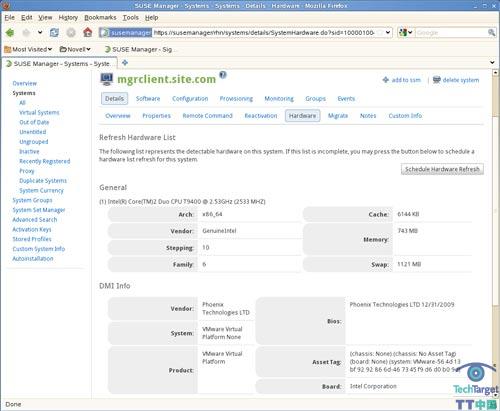This screenshot has height=411, width=500.
Task: Click the stop loading icon
Action: click(x=71, y=32)
